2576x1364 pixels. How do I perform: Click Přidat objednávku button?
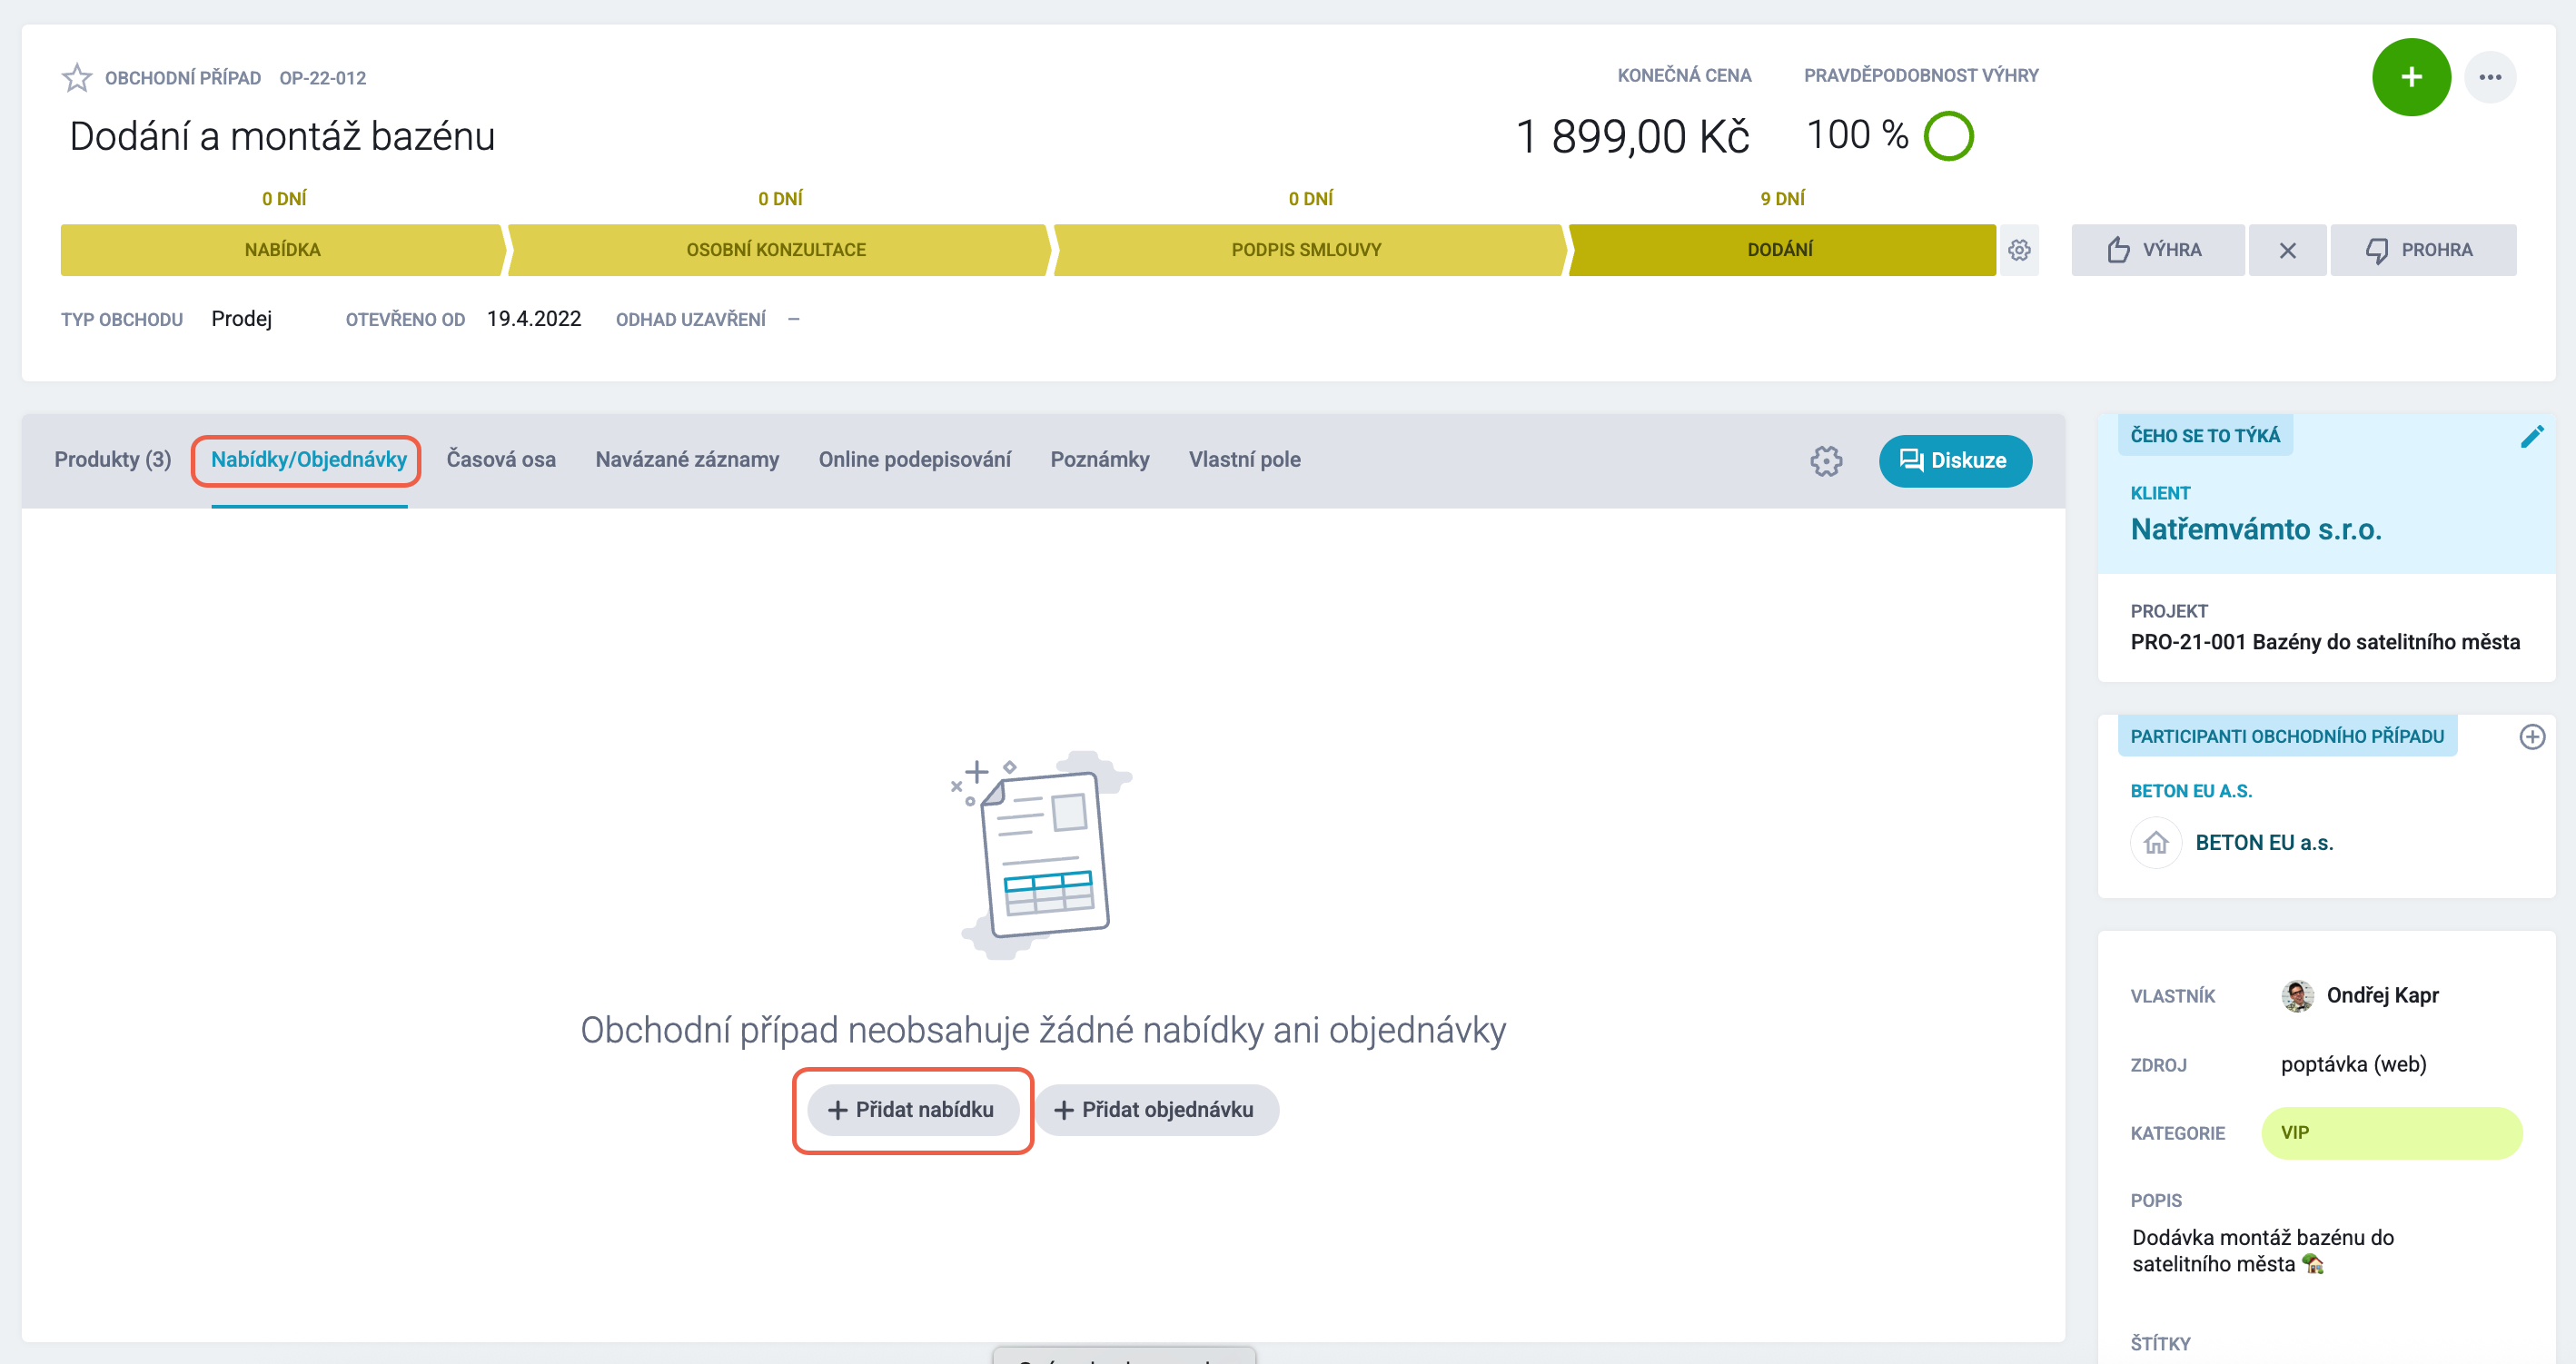point(1156,1110)
